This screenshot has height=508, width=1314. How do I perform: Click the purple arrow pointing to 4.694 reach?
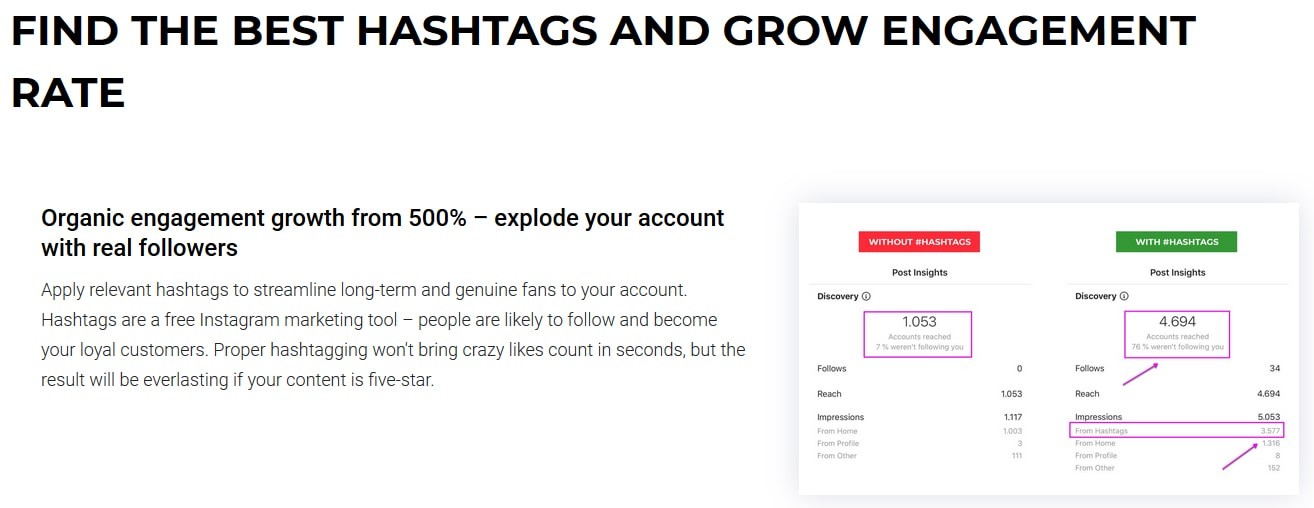1139,373
